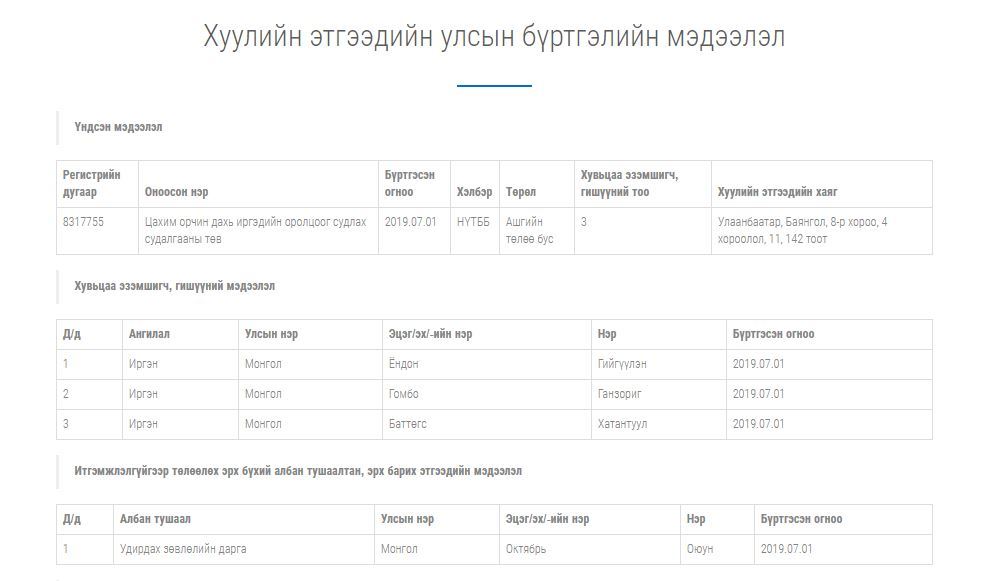Select the 'Итгэмжлэлгүйгээр төлөөлөх эрх бүхий' section heading
This screenshot has height=581, width=994.
pyautogui.click(x=298, y=471)
